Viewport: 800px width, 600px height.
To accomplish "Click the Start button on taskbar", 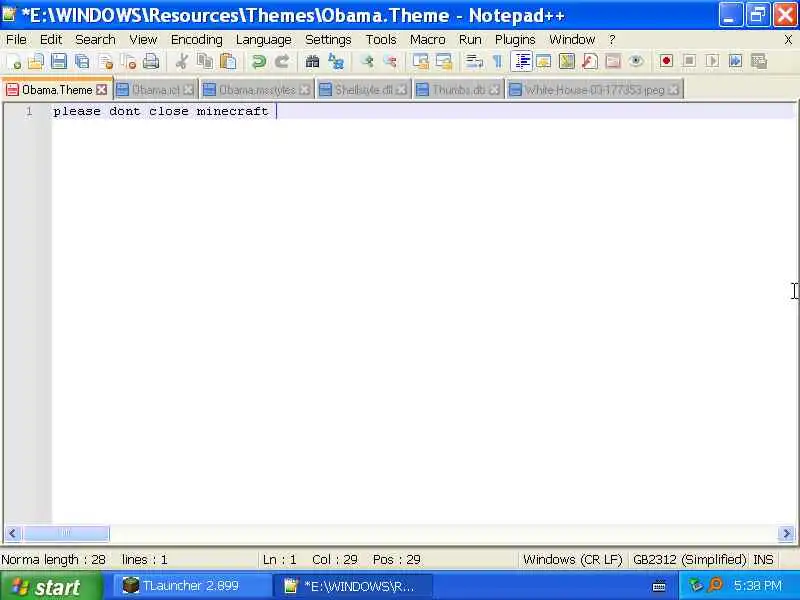I will (51, 586).
